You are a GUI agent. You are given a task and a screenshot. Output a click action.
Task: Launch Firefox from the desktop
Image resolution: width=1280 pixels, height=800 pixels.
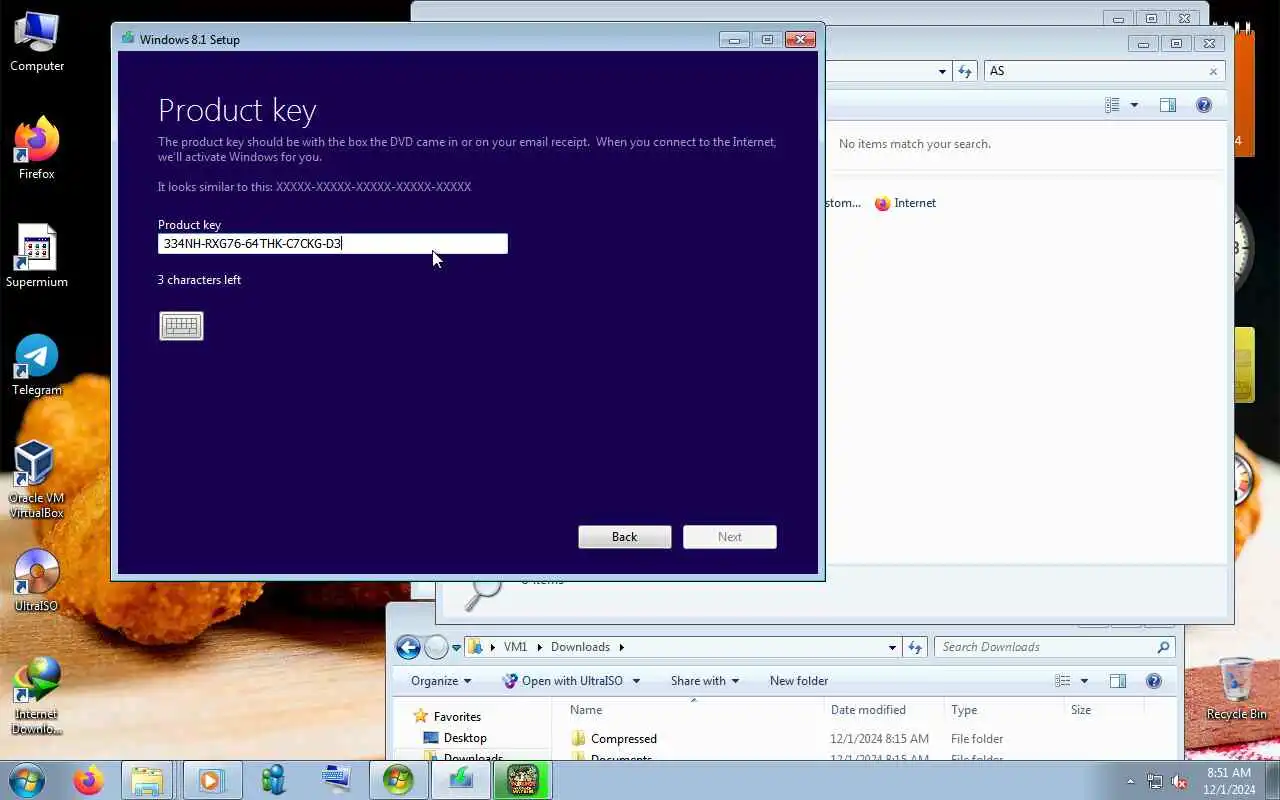point(37,149)
